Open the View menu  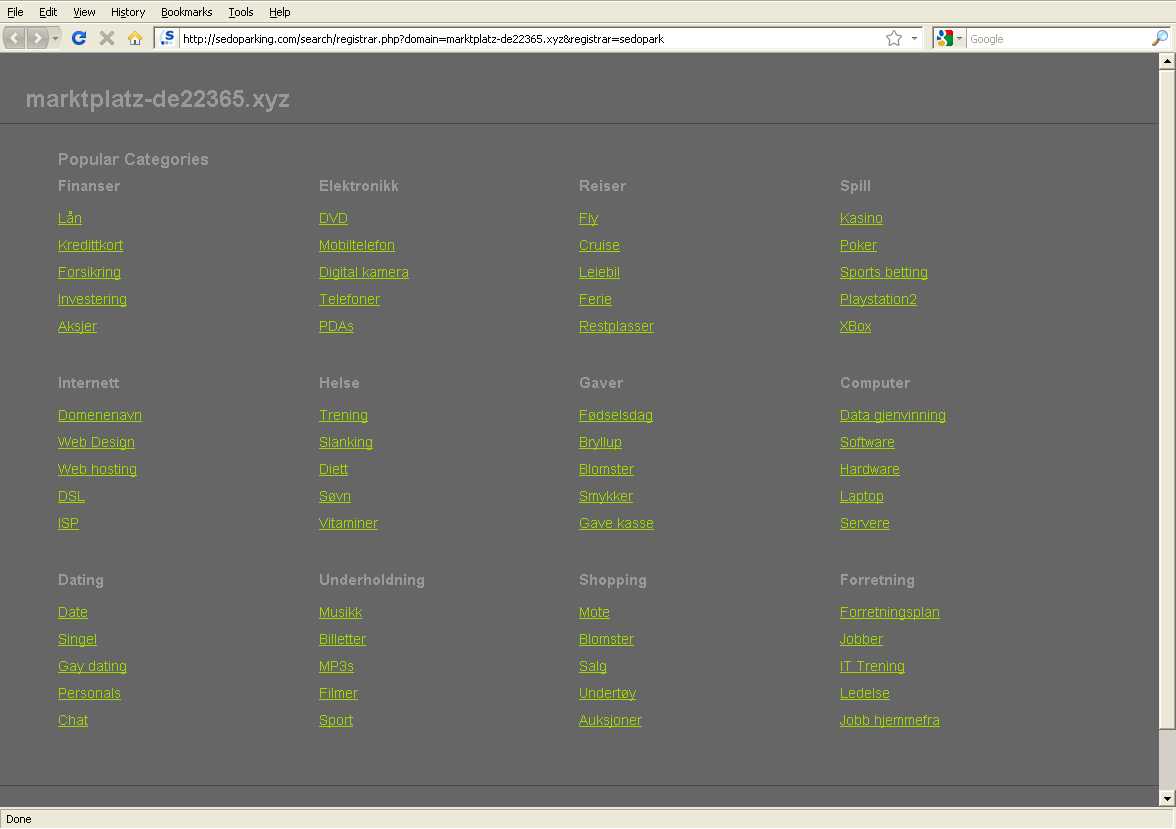point(84,12)
